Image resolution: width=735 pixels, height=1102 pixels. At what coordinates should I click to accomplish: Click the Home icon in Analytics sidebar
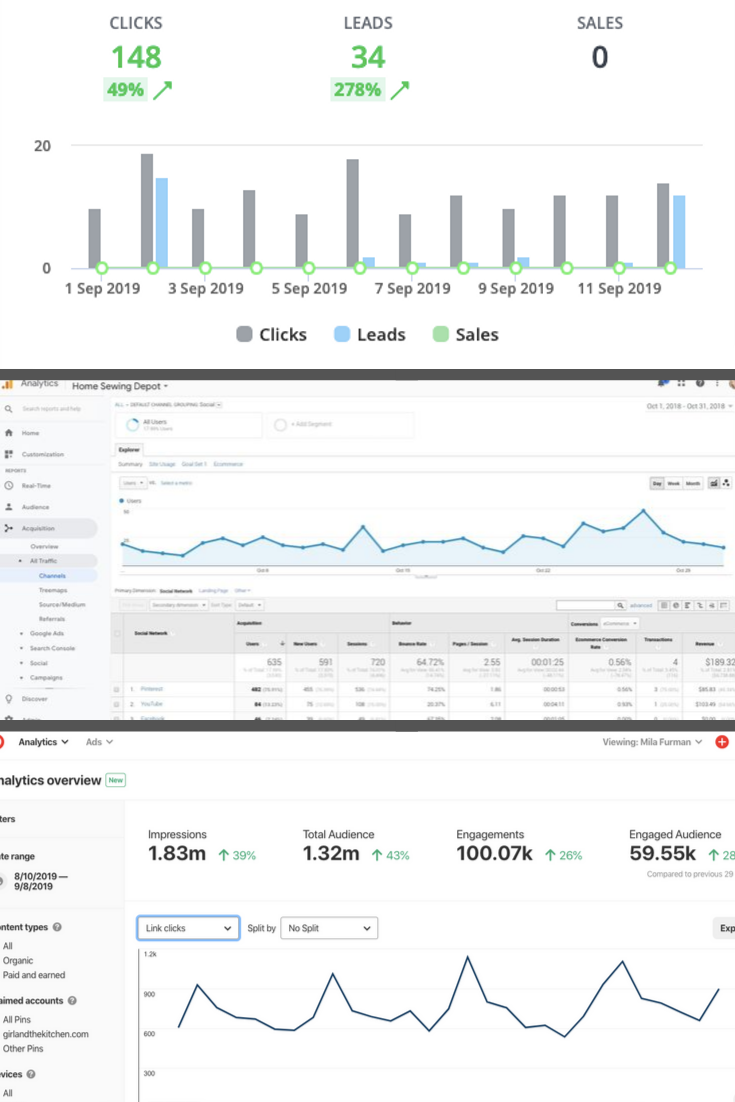click(9, 433)
